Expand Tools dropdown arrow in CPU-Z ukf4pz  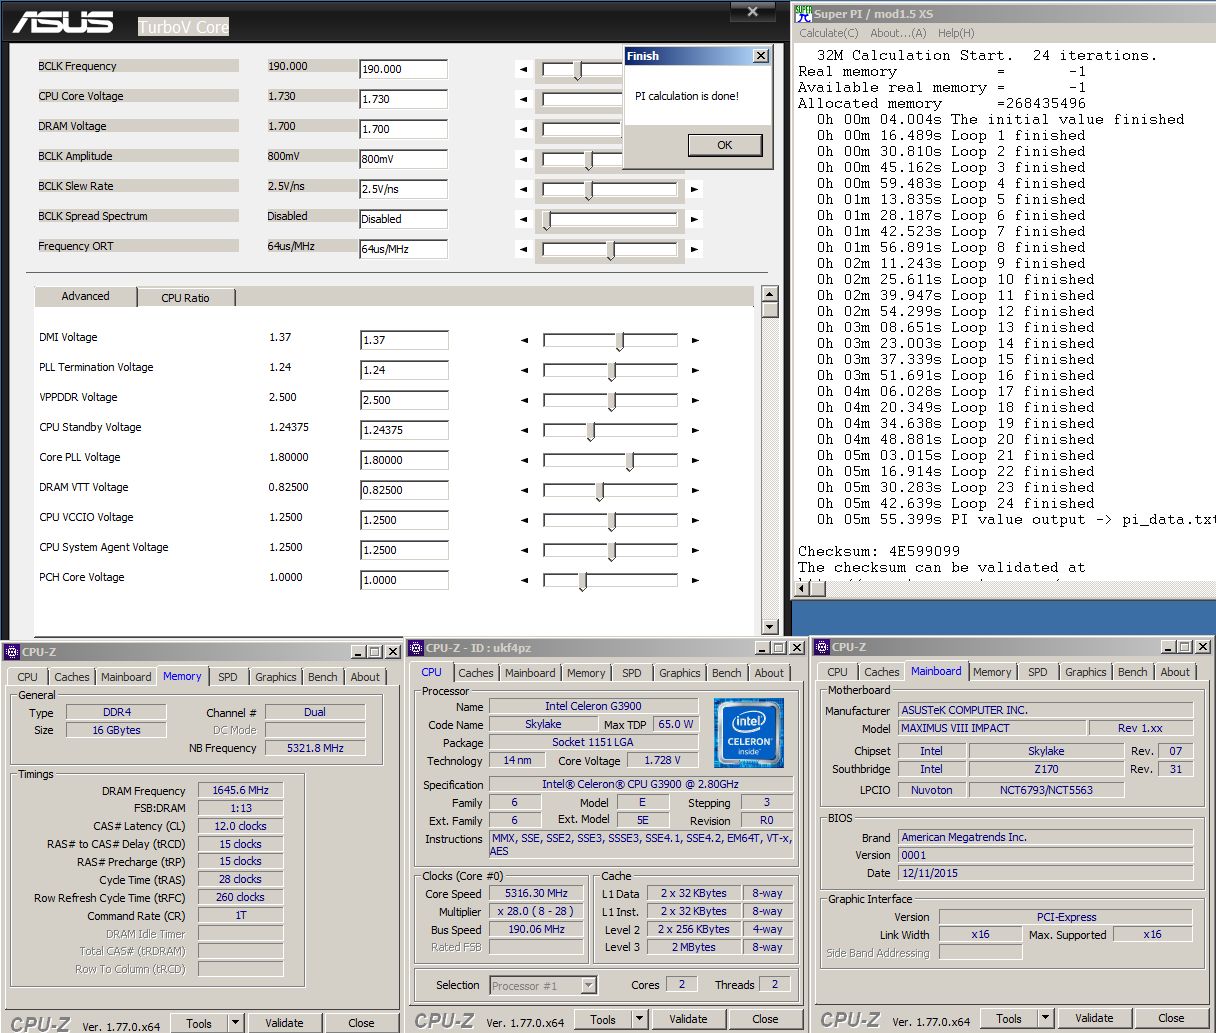640,1019
